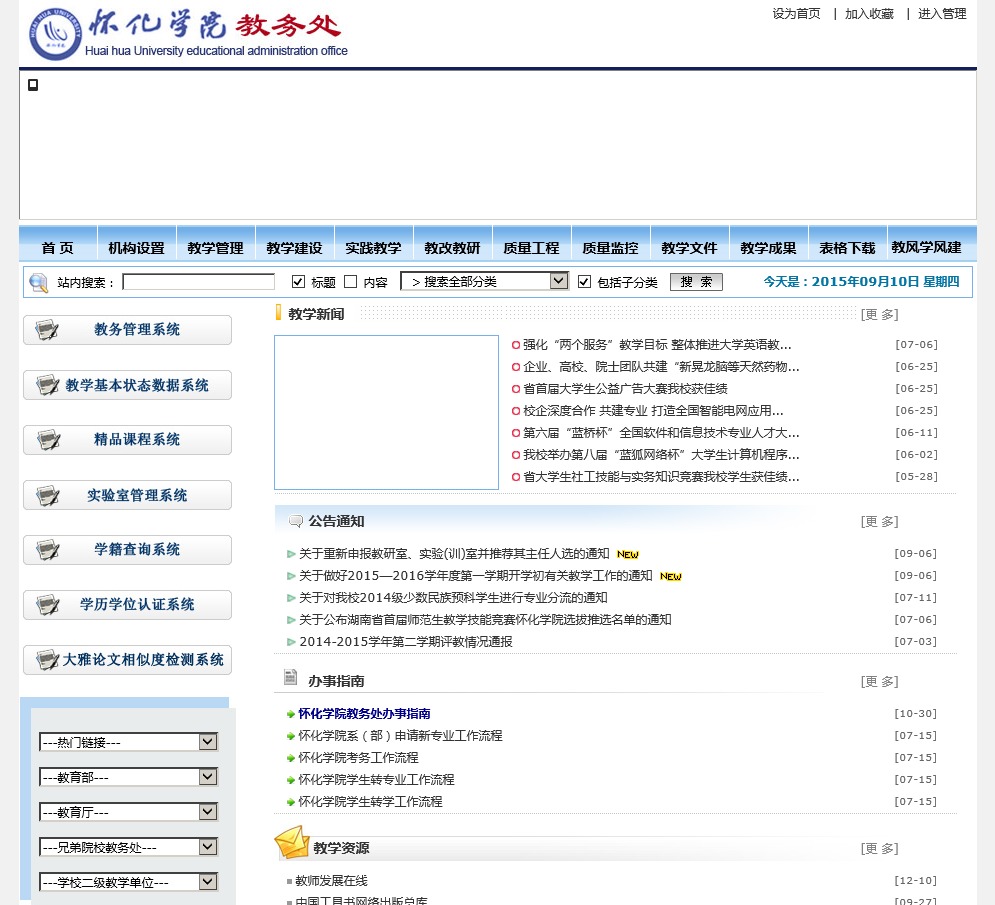Open 学籍查询系统 sidebar button
Image resolution: width=995 pixels, height=905 pixels.
coord(127,550)
